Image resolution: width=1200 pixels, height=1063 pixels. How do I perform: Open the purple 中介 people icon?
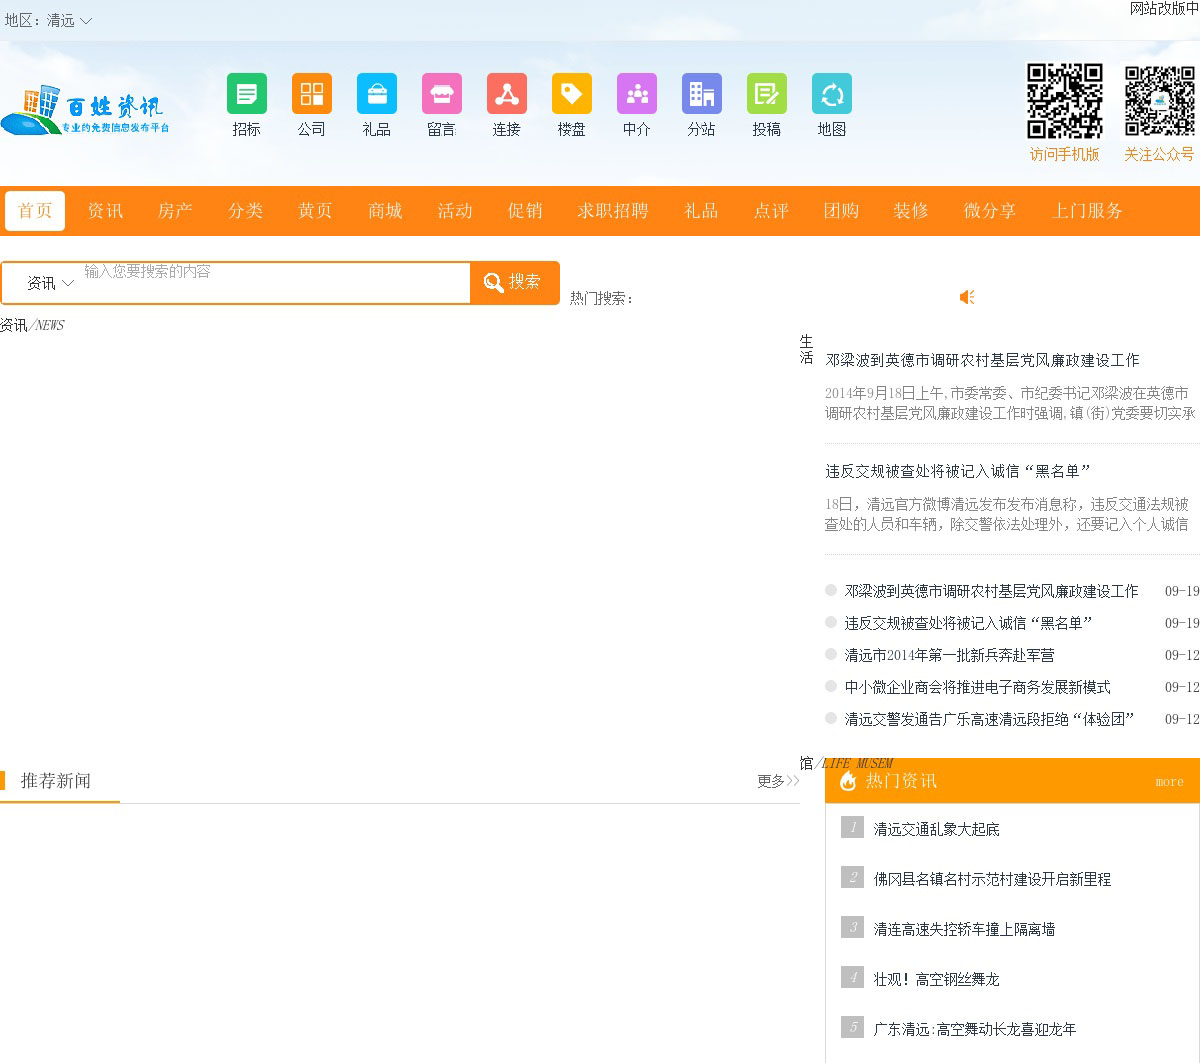[636, 94]
